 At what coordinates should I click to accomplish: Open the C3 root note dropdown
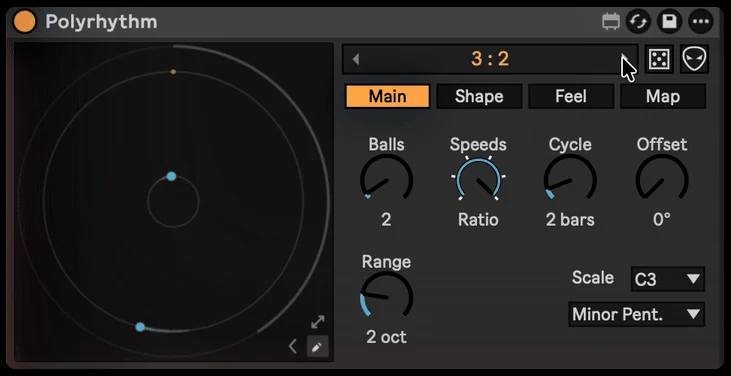[668, 279]
